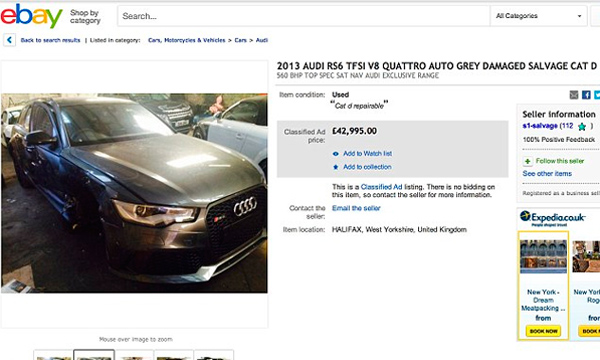
Task: Expand the Shop by category menu
Action: coord(85,16)
